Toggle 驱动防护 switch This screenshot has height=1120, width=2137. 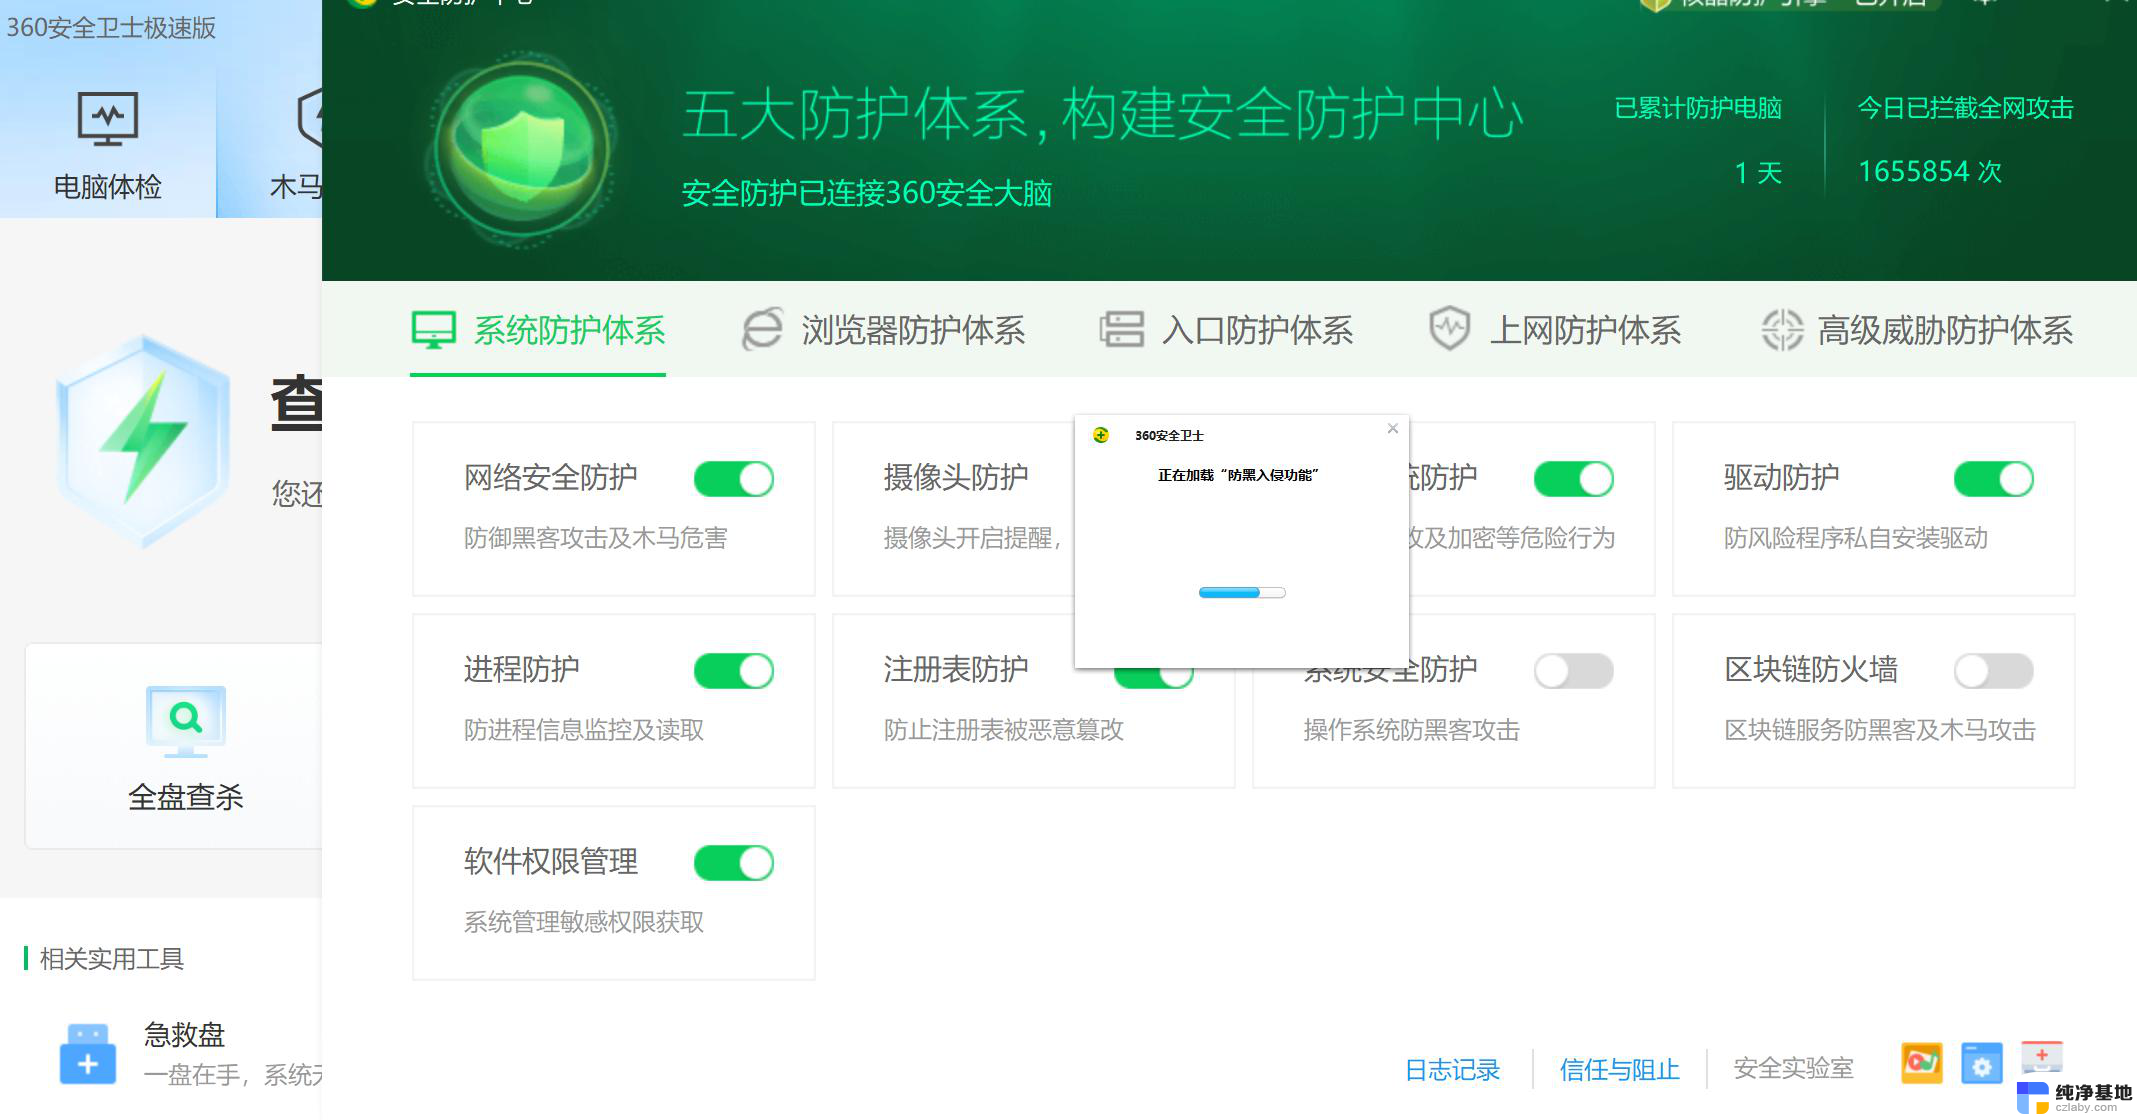point(1994,479)
